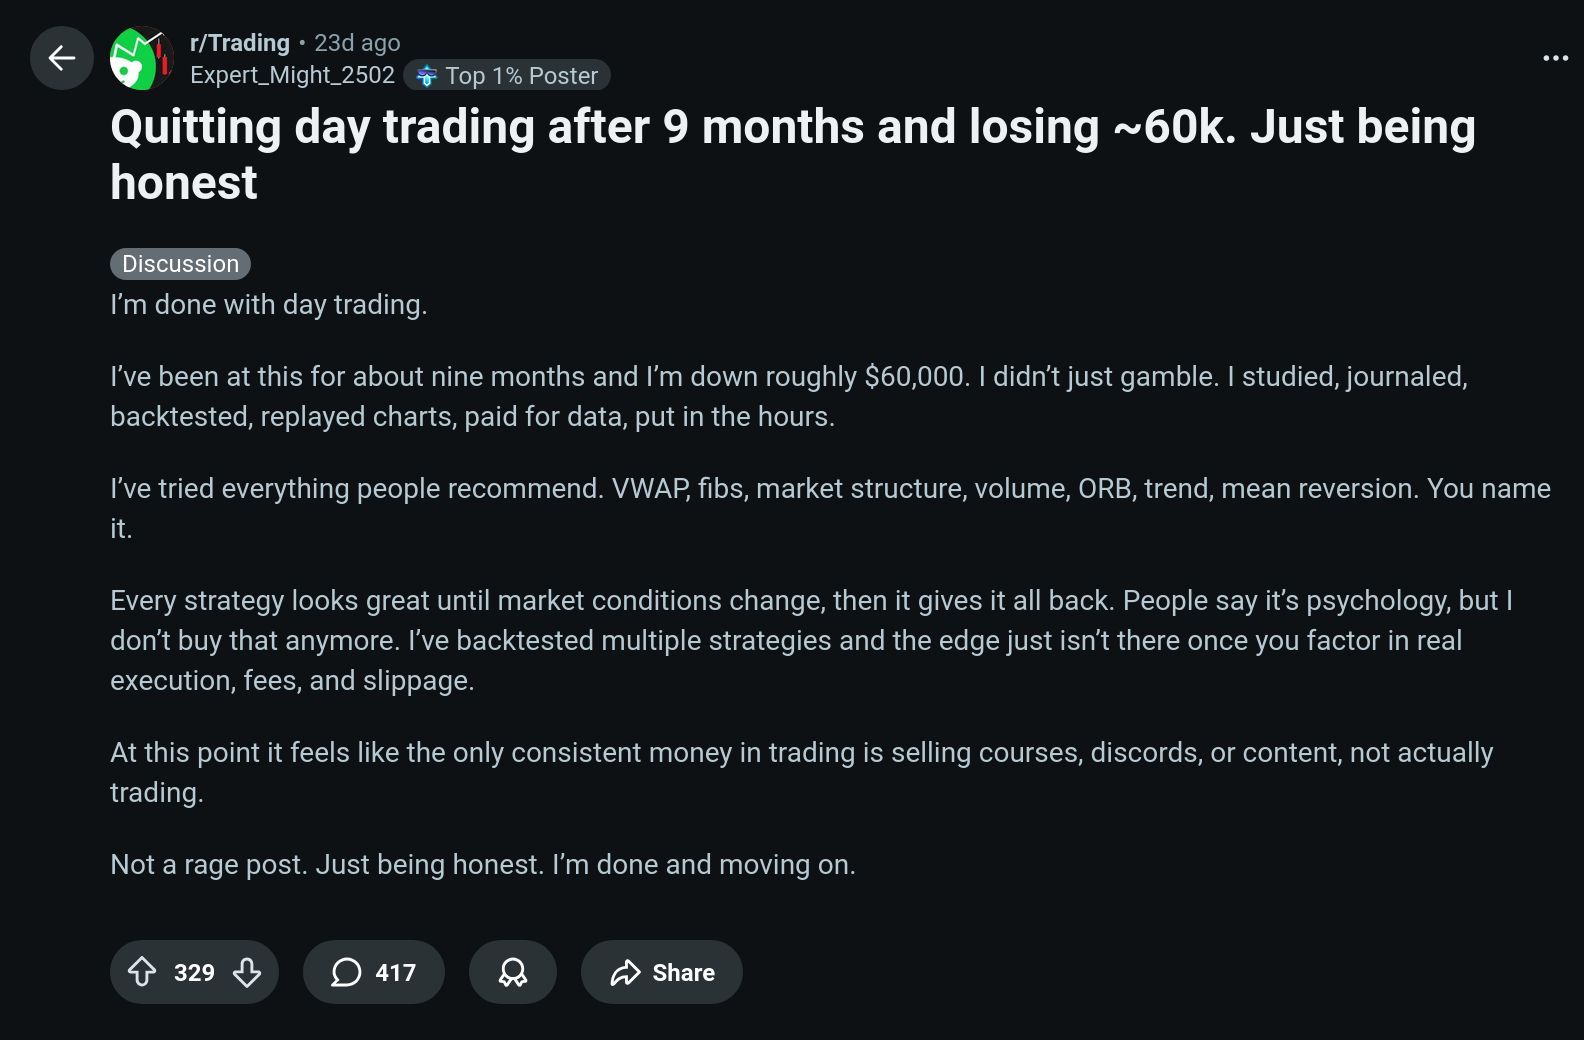Click the "Not a rage post" closing line
The image size is (1584, 1040).
pos(483,864)
